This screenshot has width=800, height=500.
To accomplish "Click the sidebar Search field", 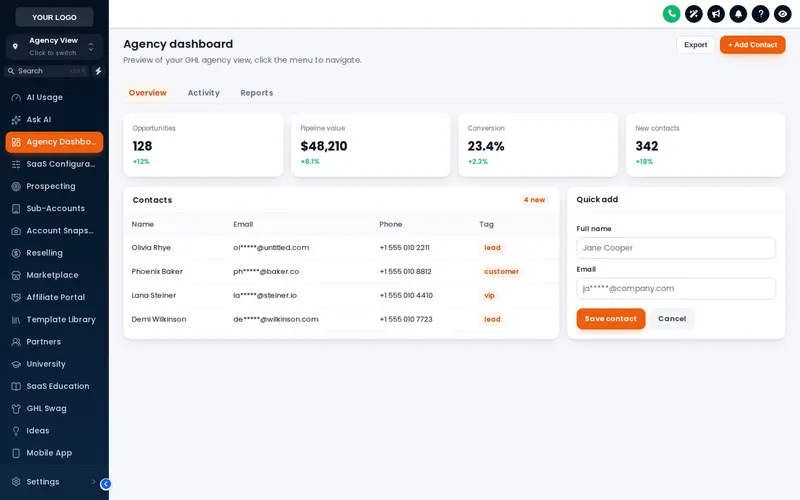I will 47,71.
